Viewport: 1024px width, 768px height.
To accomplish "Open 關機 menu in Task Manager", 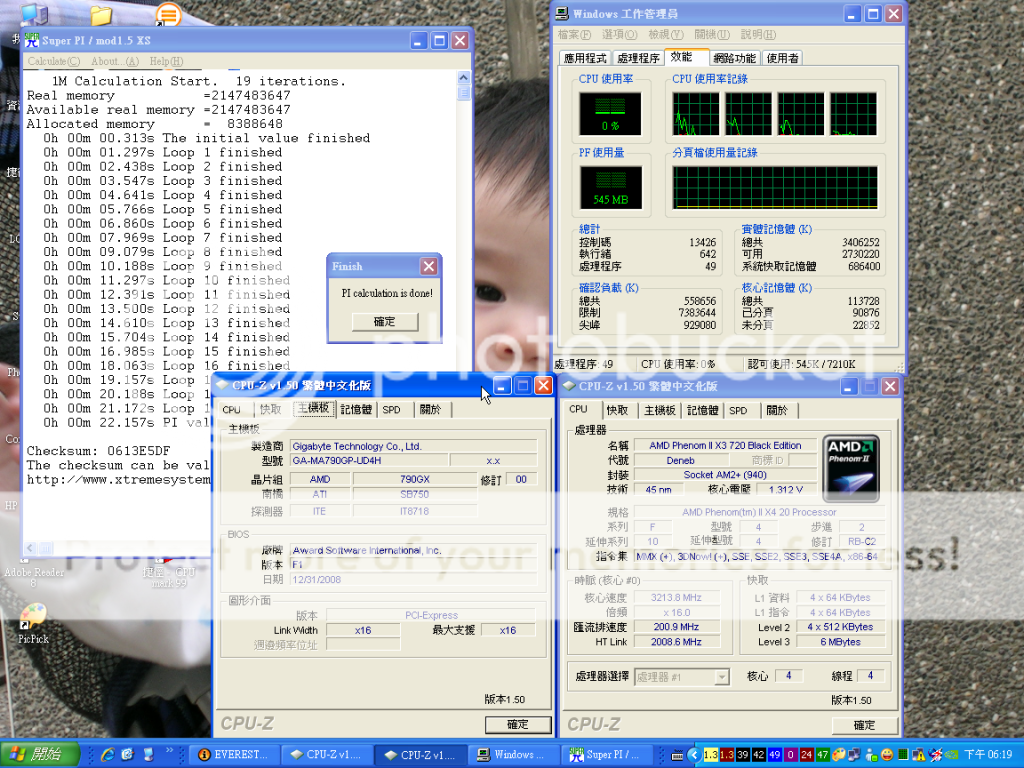I will [712, 35].
